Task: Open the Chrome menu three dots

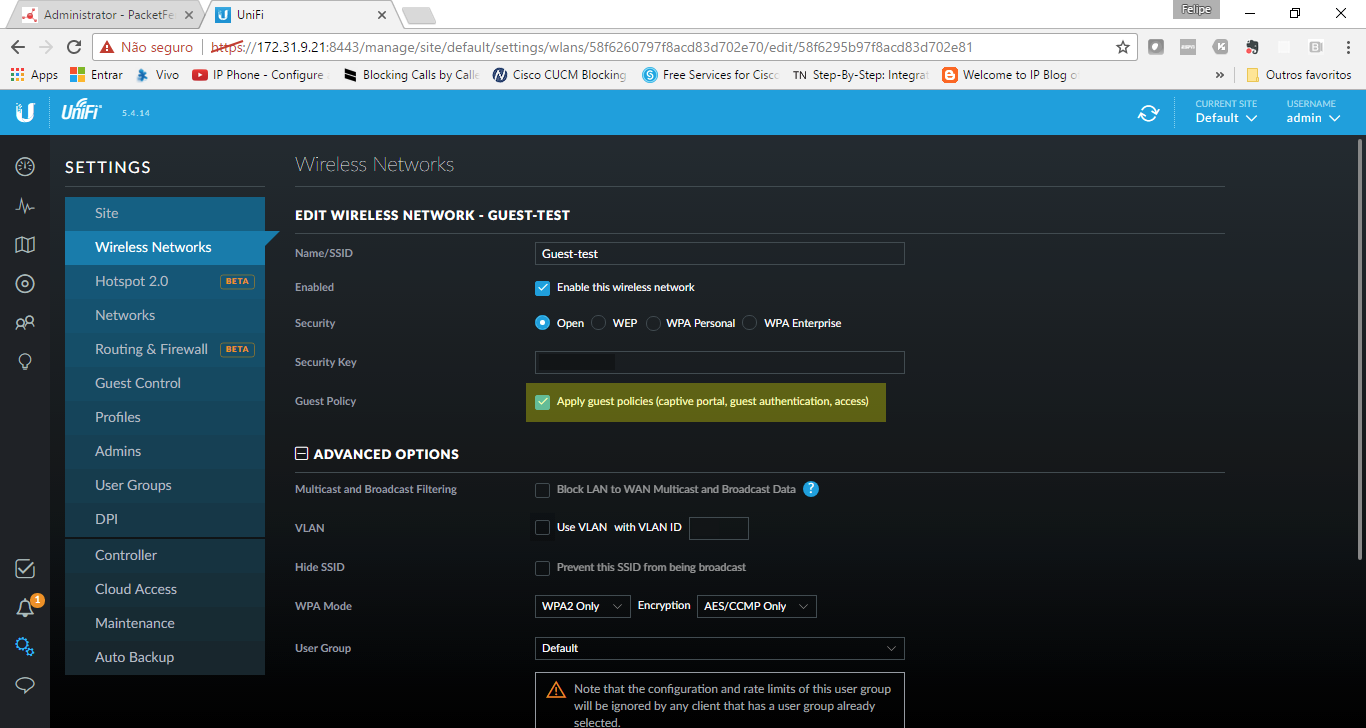Action: [x=1349, y=47]
